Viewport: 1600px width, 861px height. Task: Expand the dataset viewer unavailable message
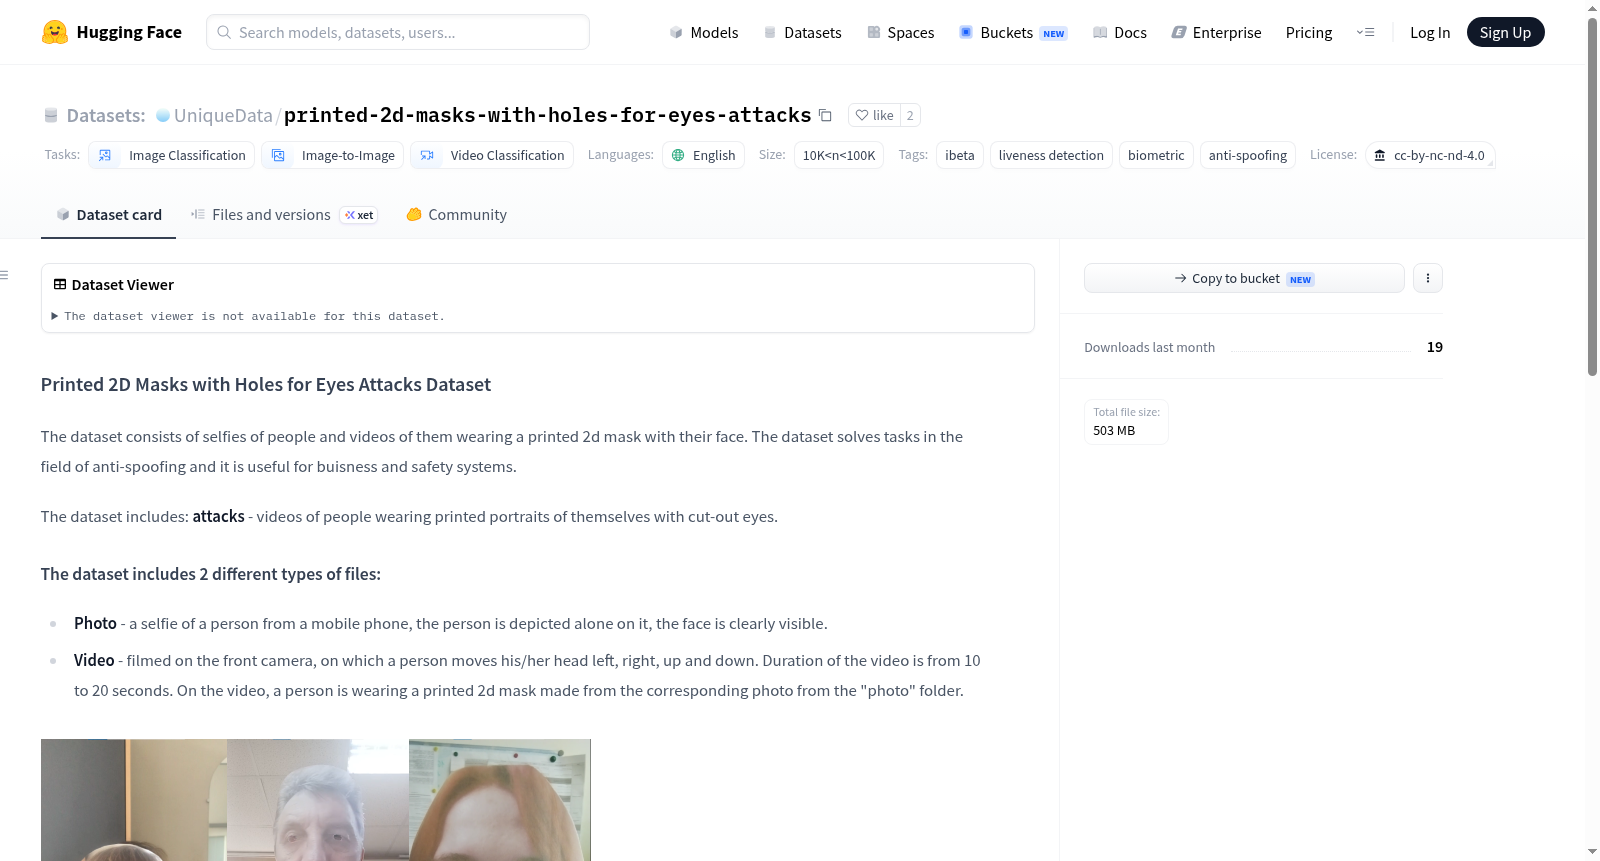(x=248, y=316)
